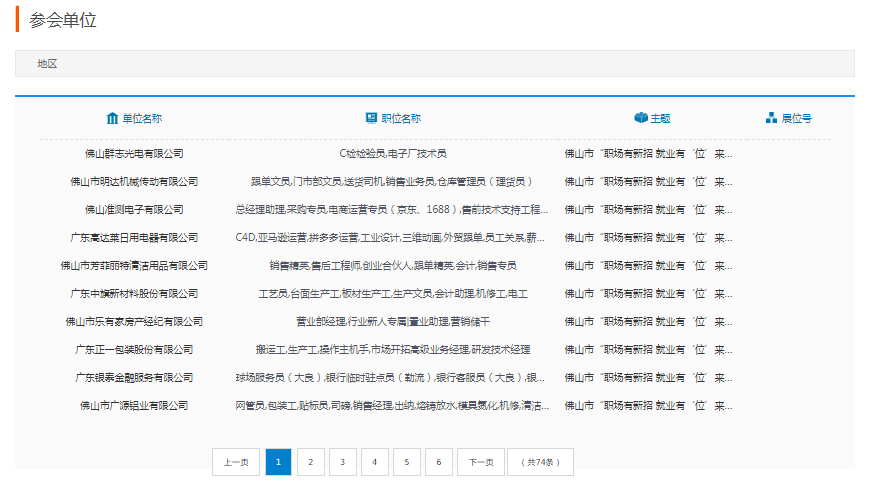
Task: Click positions starting with 总经理助理,采购专员
Action: tap(392, 210)
